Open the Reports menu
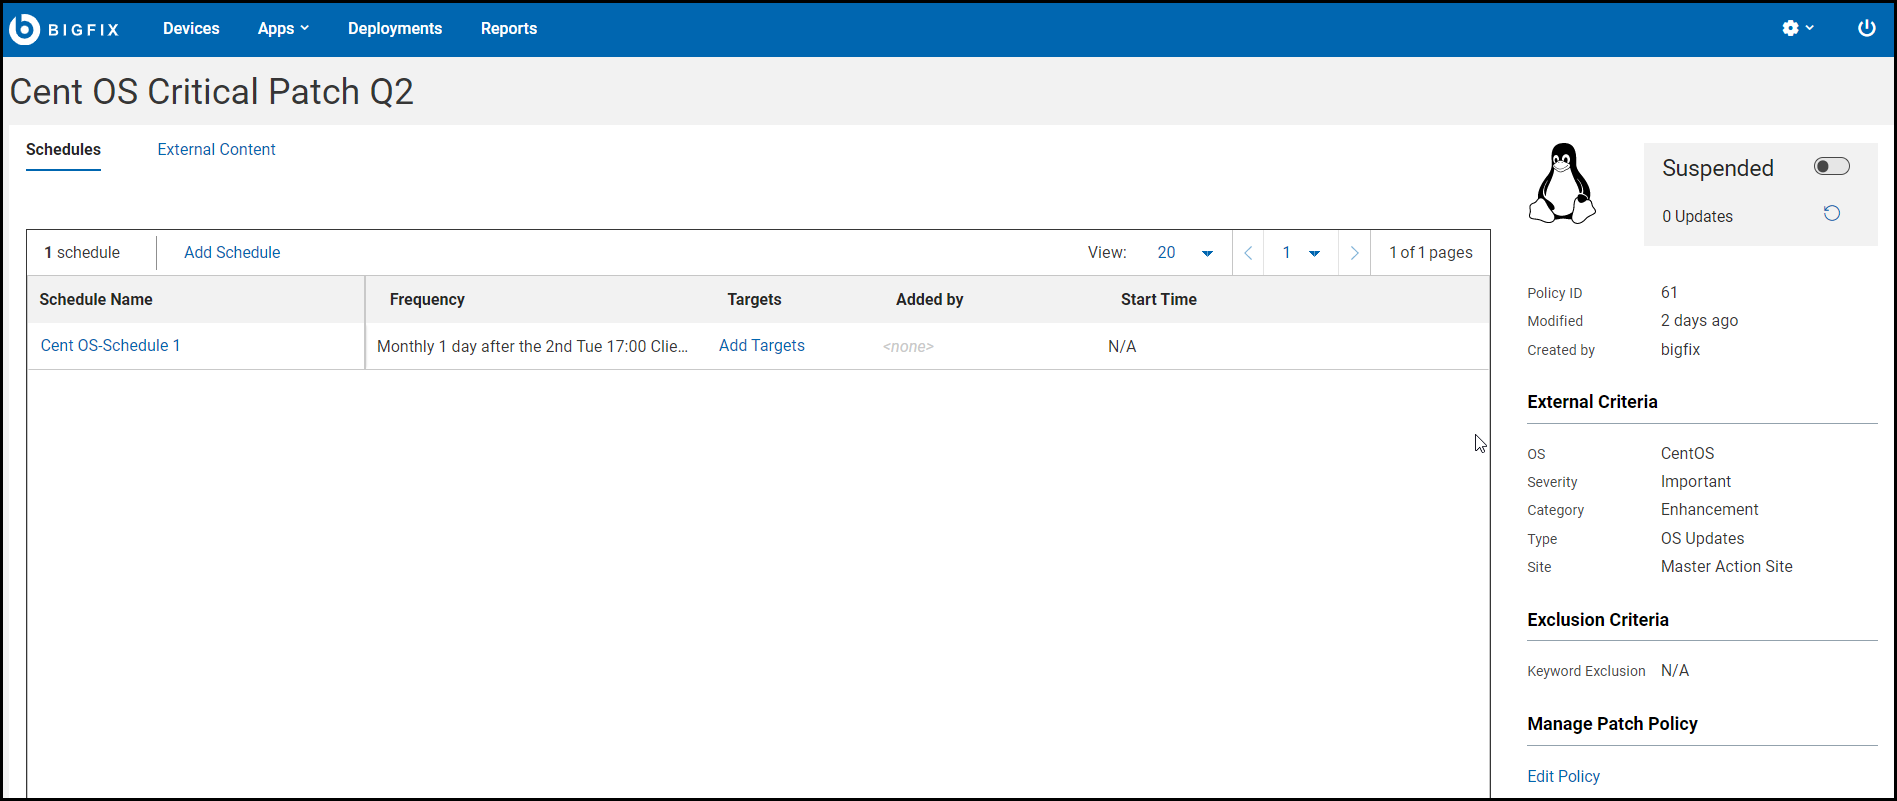 tap(509, 29)
